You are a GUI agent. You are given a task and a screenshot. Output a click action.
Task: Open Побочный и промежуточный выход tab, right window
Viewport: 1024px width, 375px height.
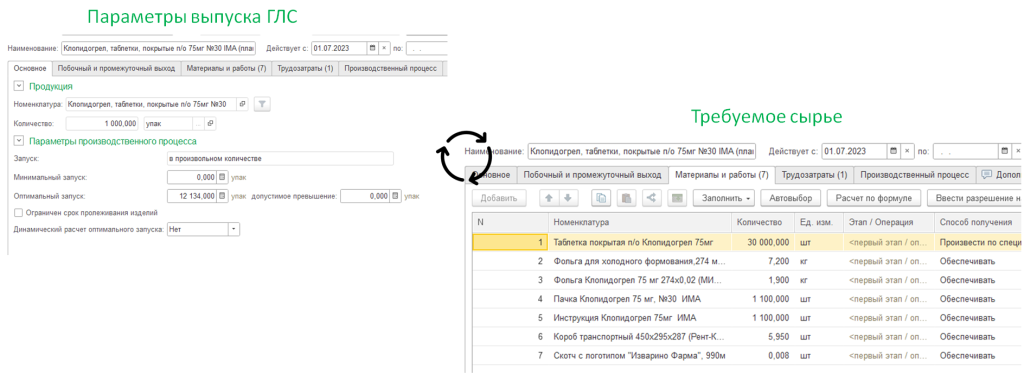click(593, 174)
